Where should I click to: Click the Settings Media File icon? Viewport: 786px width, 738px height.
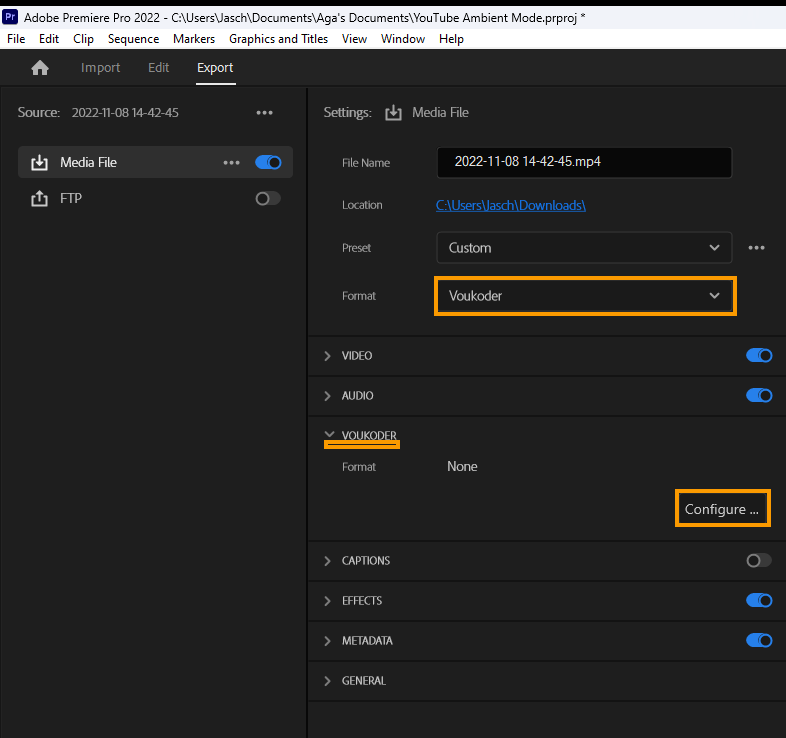pyautogui.click(x=394, y=113)
